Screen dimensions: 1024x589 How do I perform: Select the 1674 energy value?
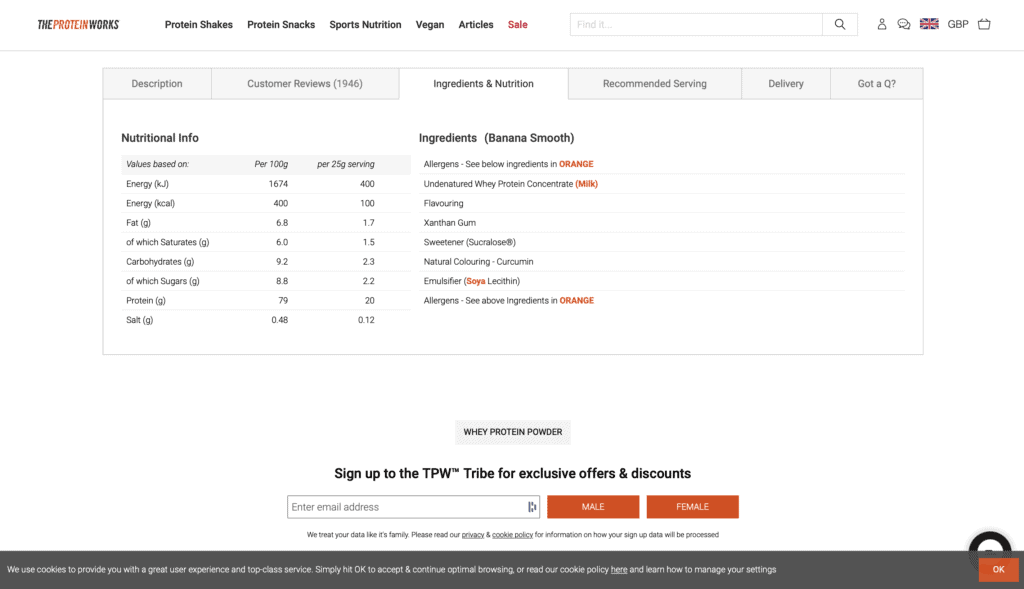pos(278,184)
